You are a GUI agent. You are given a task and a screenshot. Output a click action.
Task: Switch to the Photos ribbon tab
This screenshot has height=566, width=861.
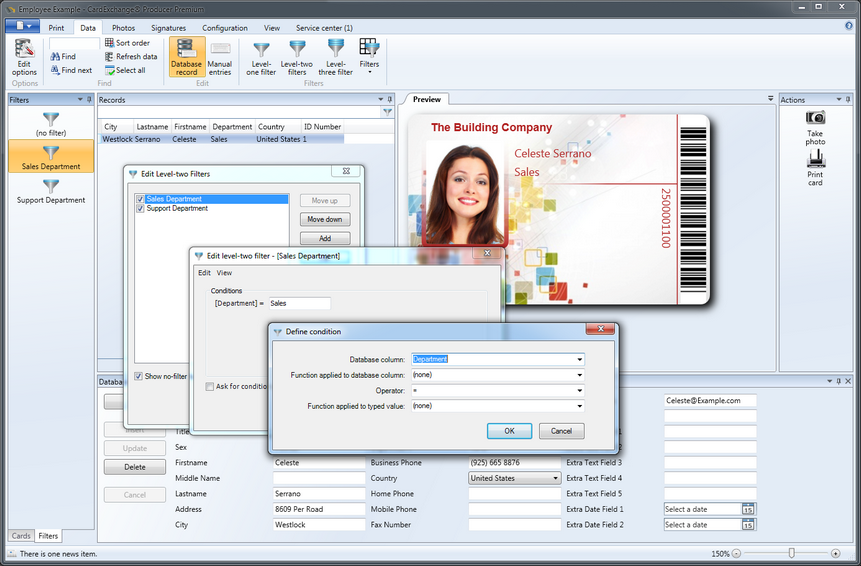(124, 27)
